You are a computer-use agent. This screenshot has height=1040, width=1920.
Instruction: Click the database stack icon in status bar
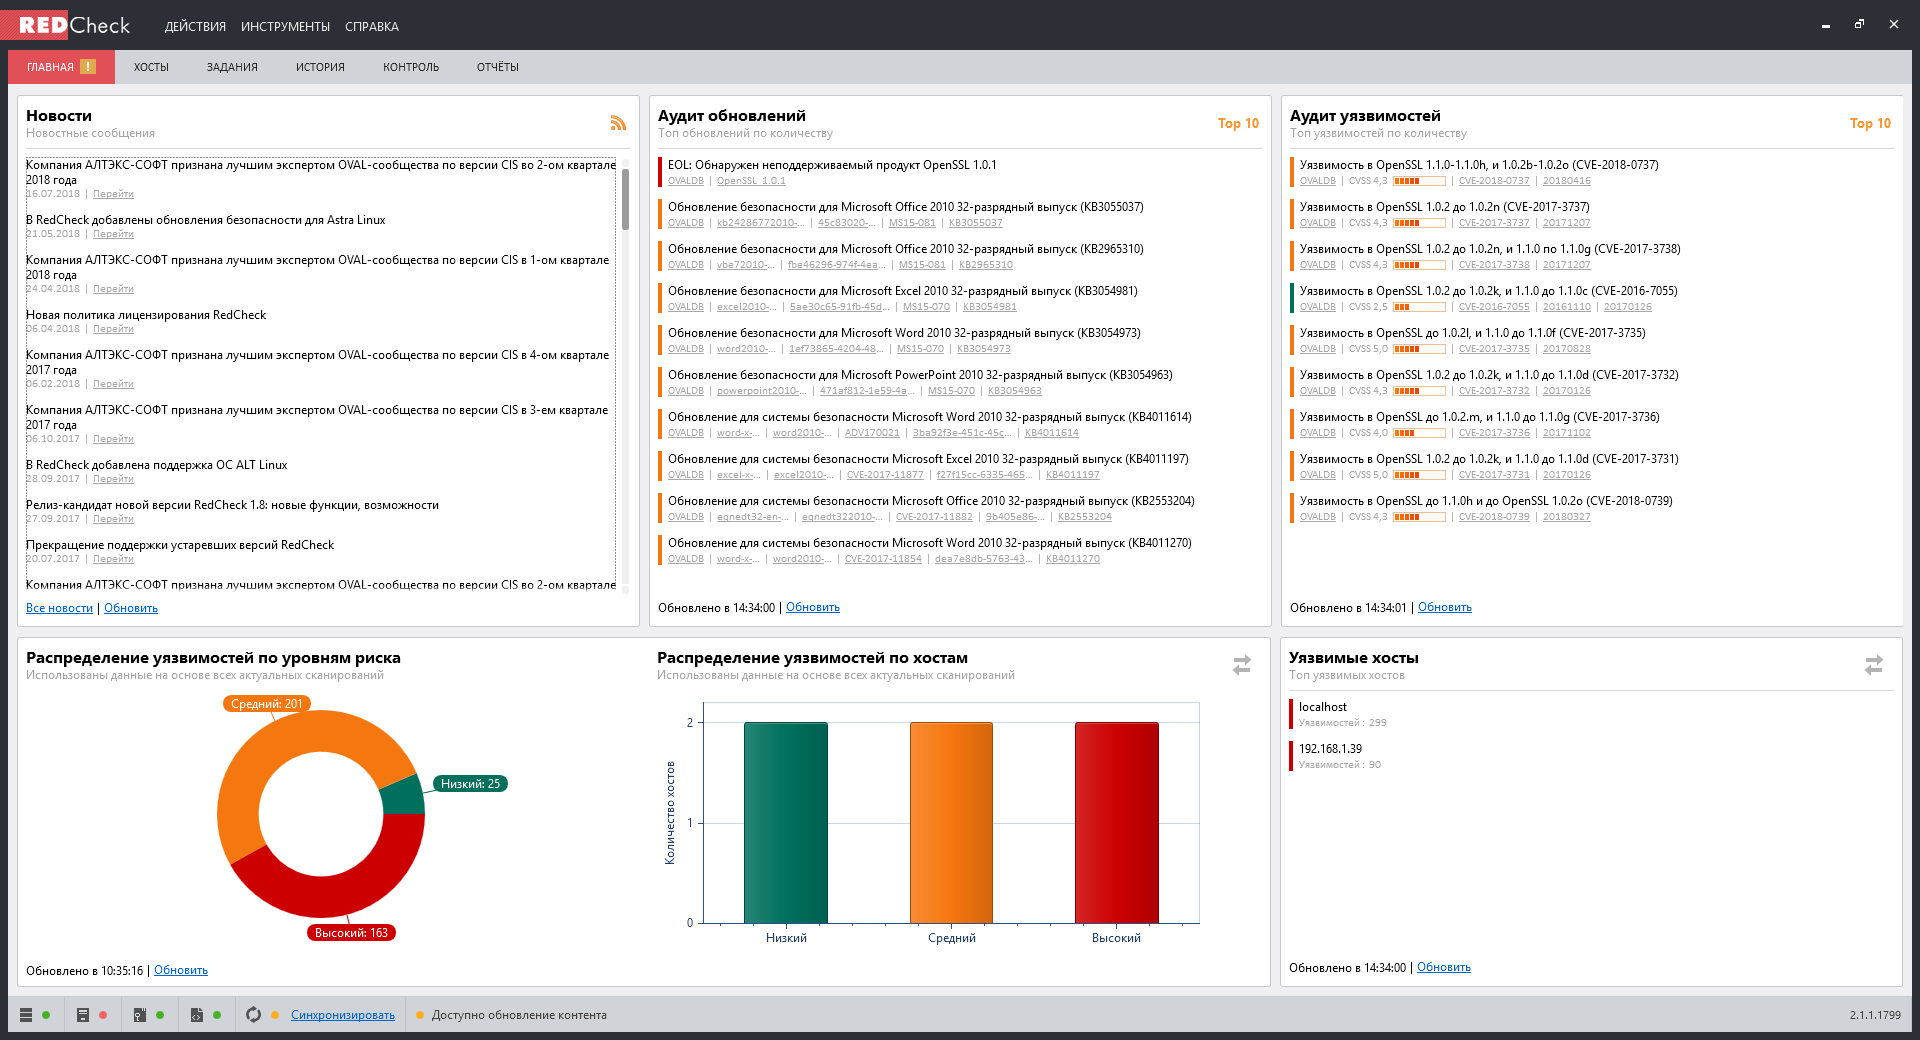[x=26, y=1015]
